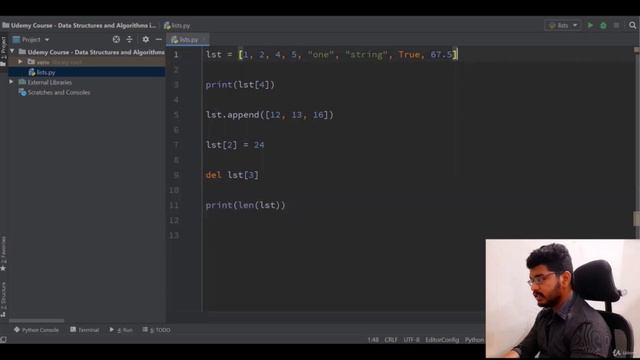Click line number 11 in the gutter
Screen dimensions: 640x360
tap(174, 205)
